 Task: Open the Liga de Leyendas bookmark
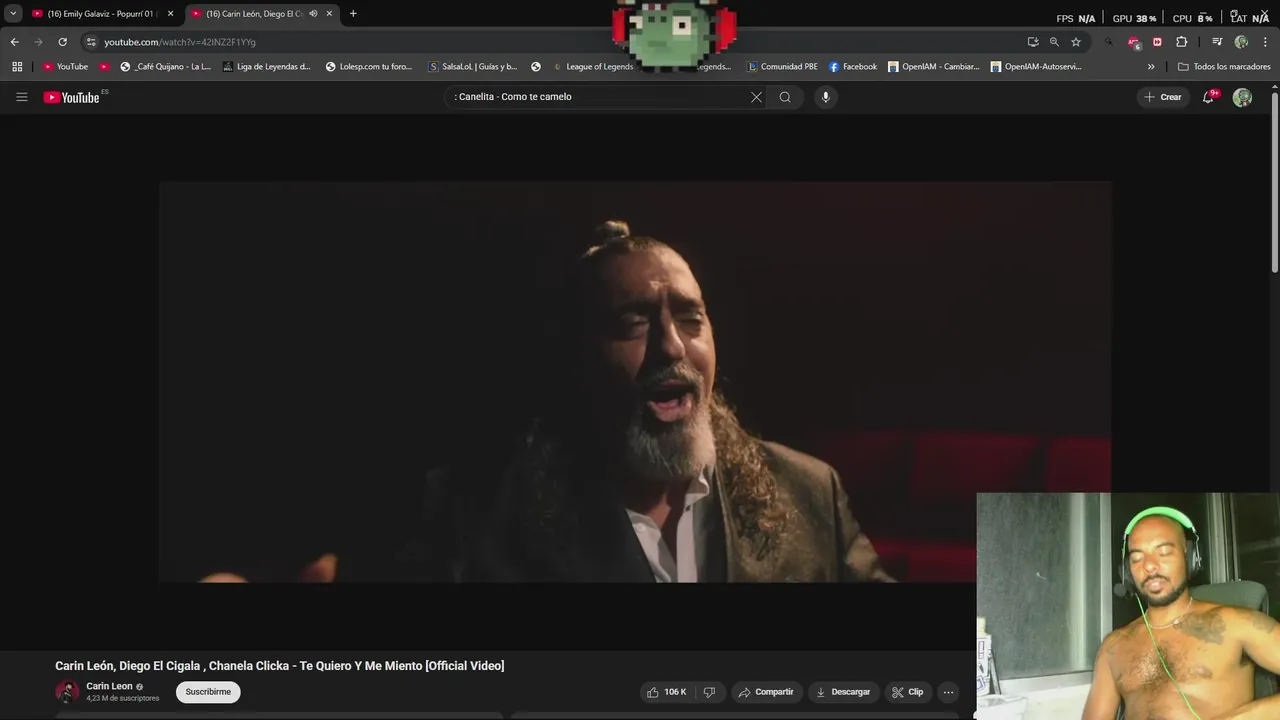266,67
